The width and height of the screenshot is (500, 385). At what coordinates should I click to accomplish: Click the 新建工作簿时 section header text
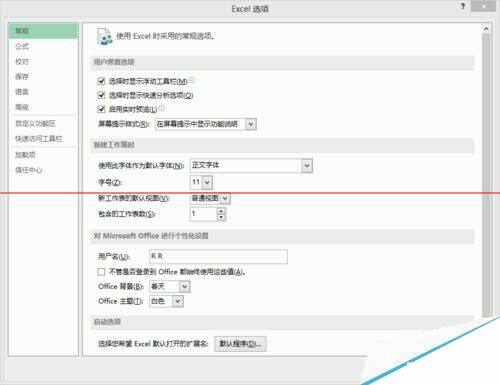point(114,145)
